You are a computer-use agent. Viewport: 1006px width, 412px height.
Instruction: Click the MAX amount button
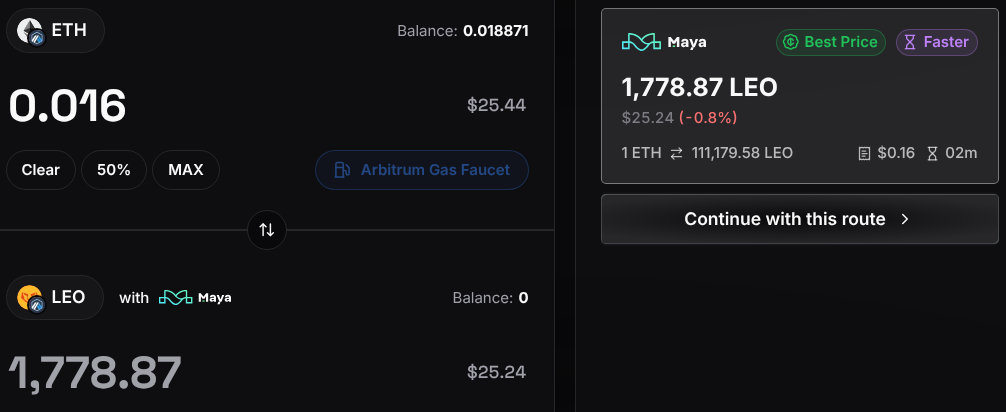coord(186,170)
